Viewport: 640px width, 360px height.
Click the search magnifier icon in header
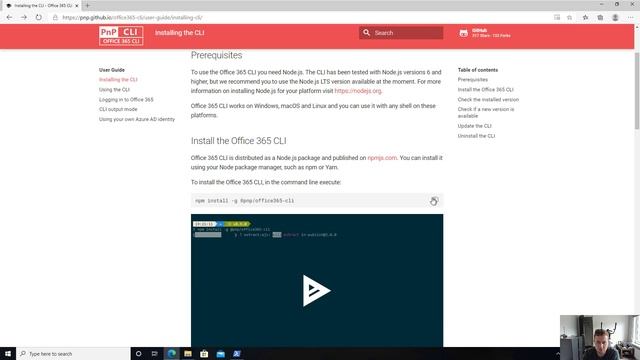366,33
